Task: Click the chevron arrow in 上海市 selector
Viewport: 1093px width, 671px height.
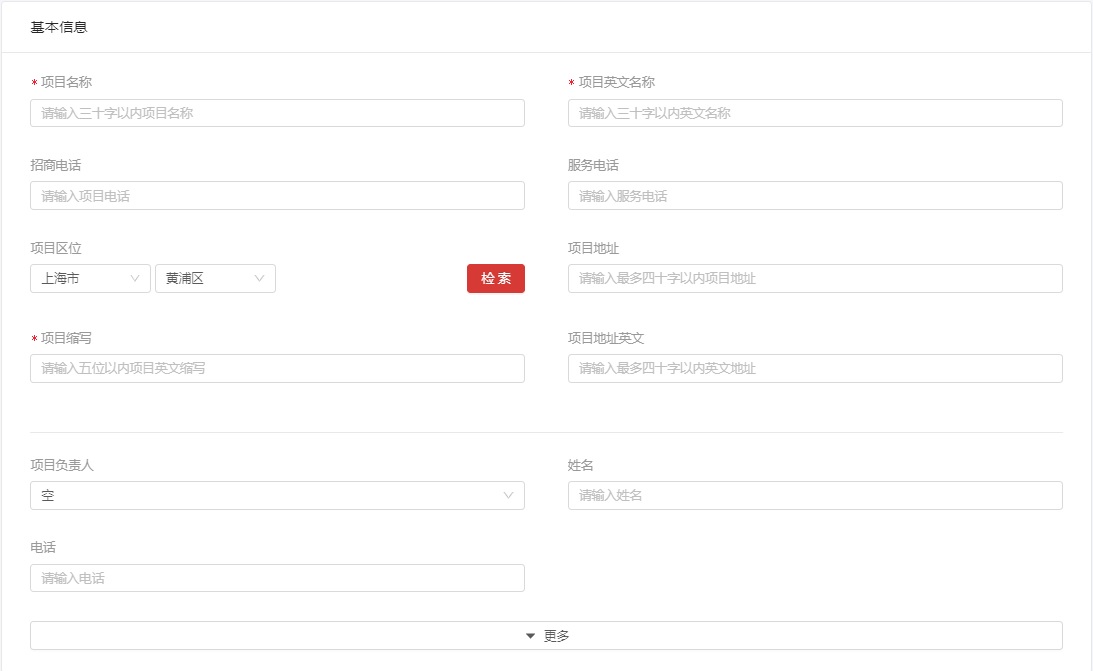Action: coord(135,279)
